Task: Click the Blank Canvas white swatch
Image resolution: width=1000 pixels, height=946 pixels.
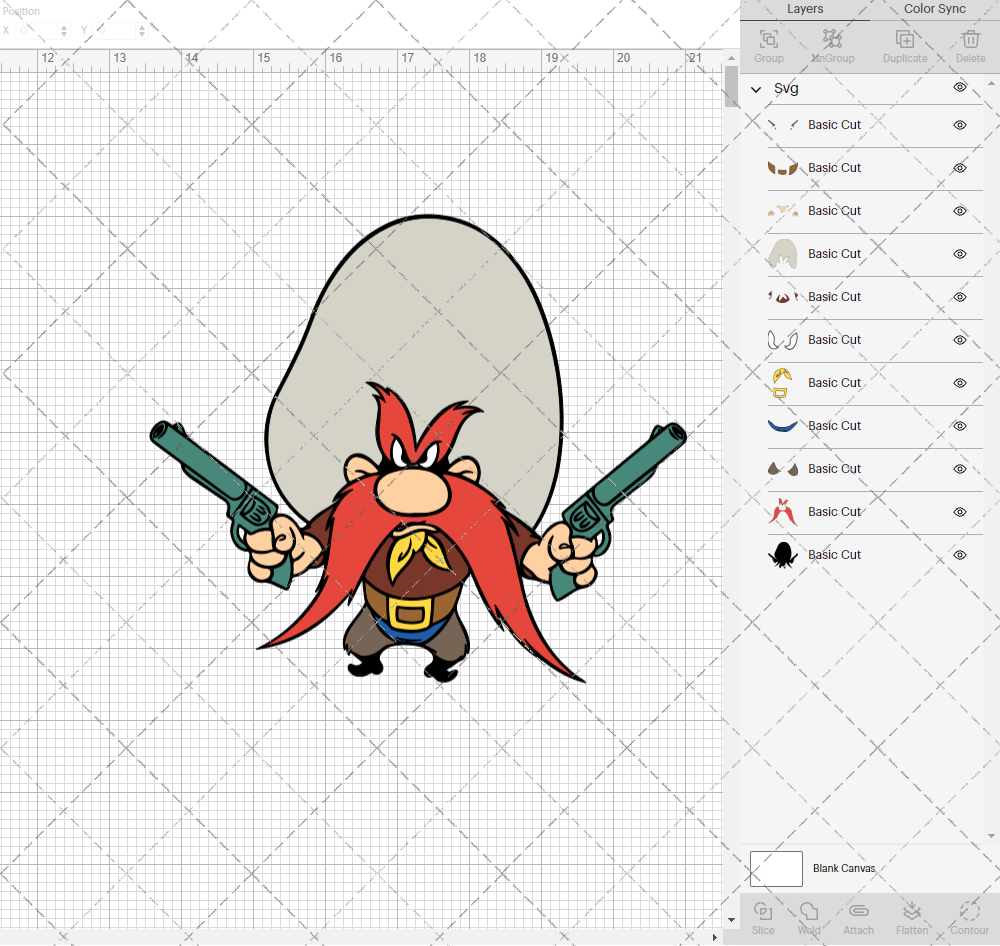Action: coord(776,869)
